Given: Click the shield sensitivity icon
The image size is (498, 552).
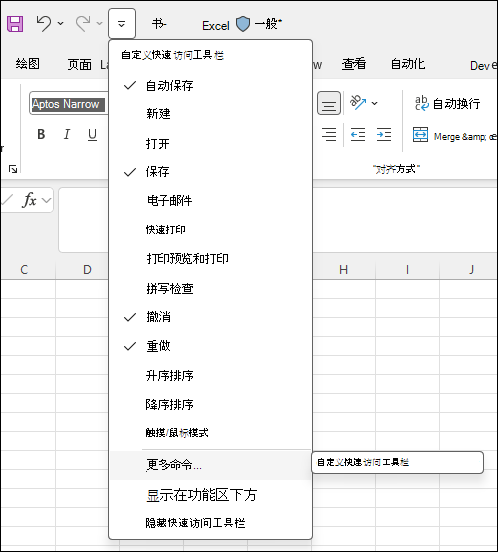Looking at the screenshot, I should tap(243, 24).
